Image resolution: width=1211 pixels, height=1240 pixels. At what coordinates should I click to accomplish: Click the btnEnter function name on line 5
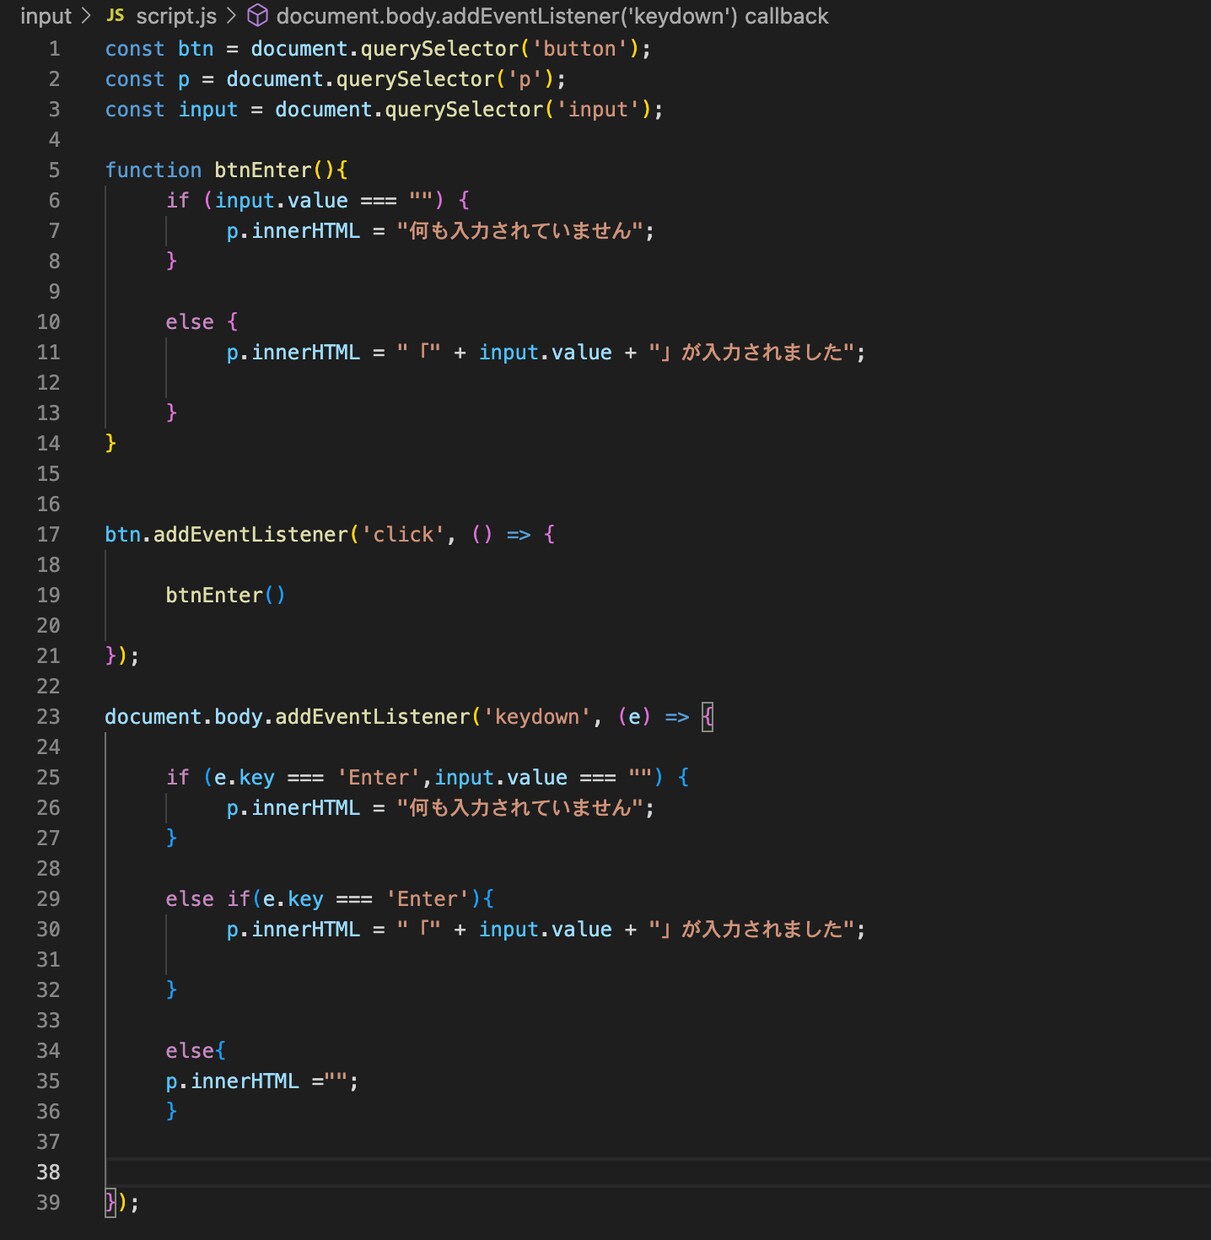pyautogui.click(x=263, y=170)
